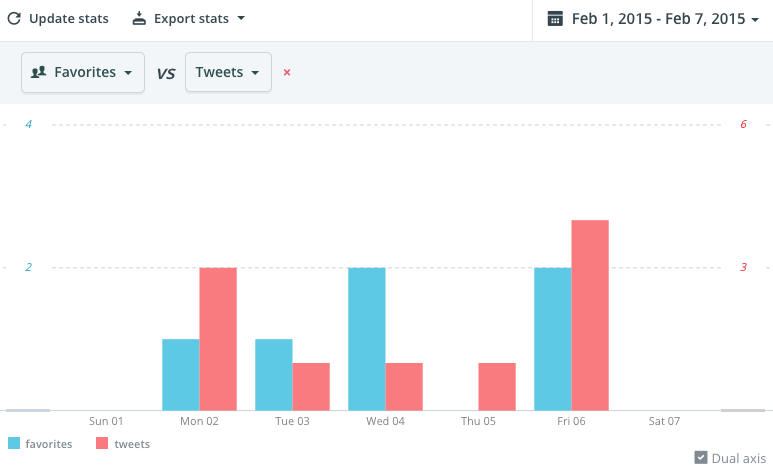Click the red tweets legend color swatch
Screen dimensions: 773x470
pos(102,443)
